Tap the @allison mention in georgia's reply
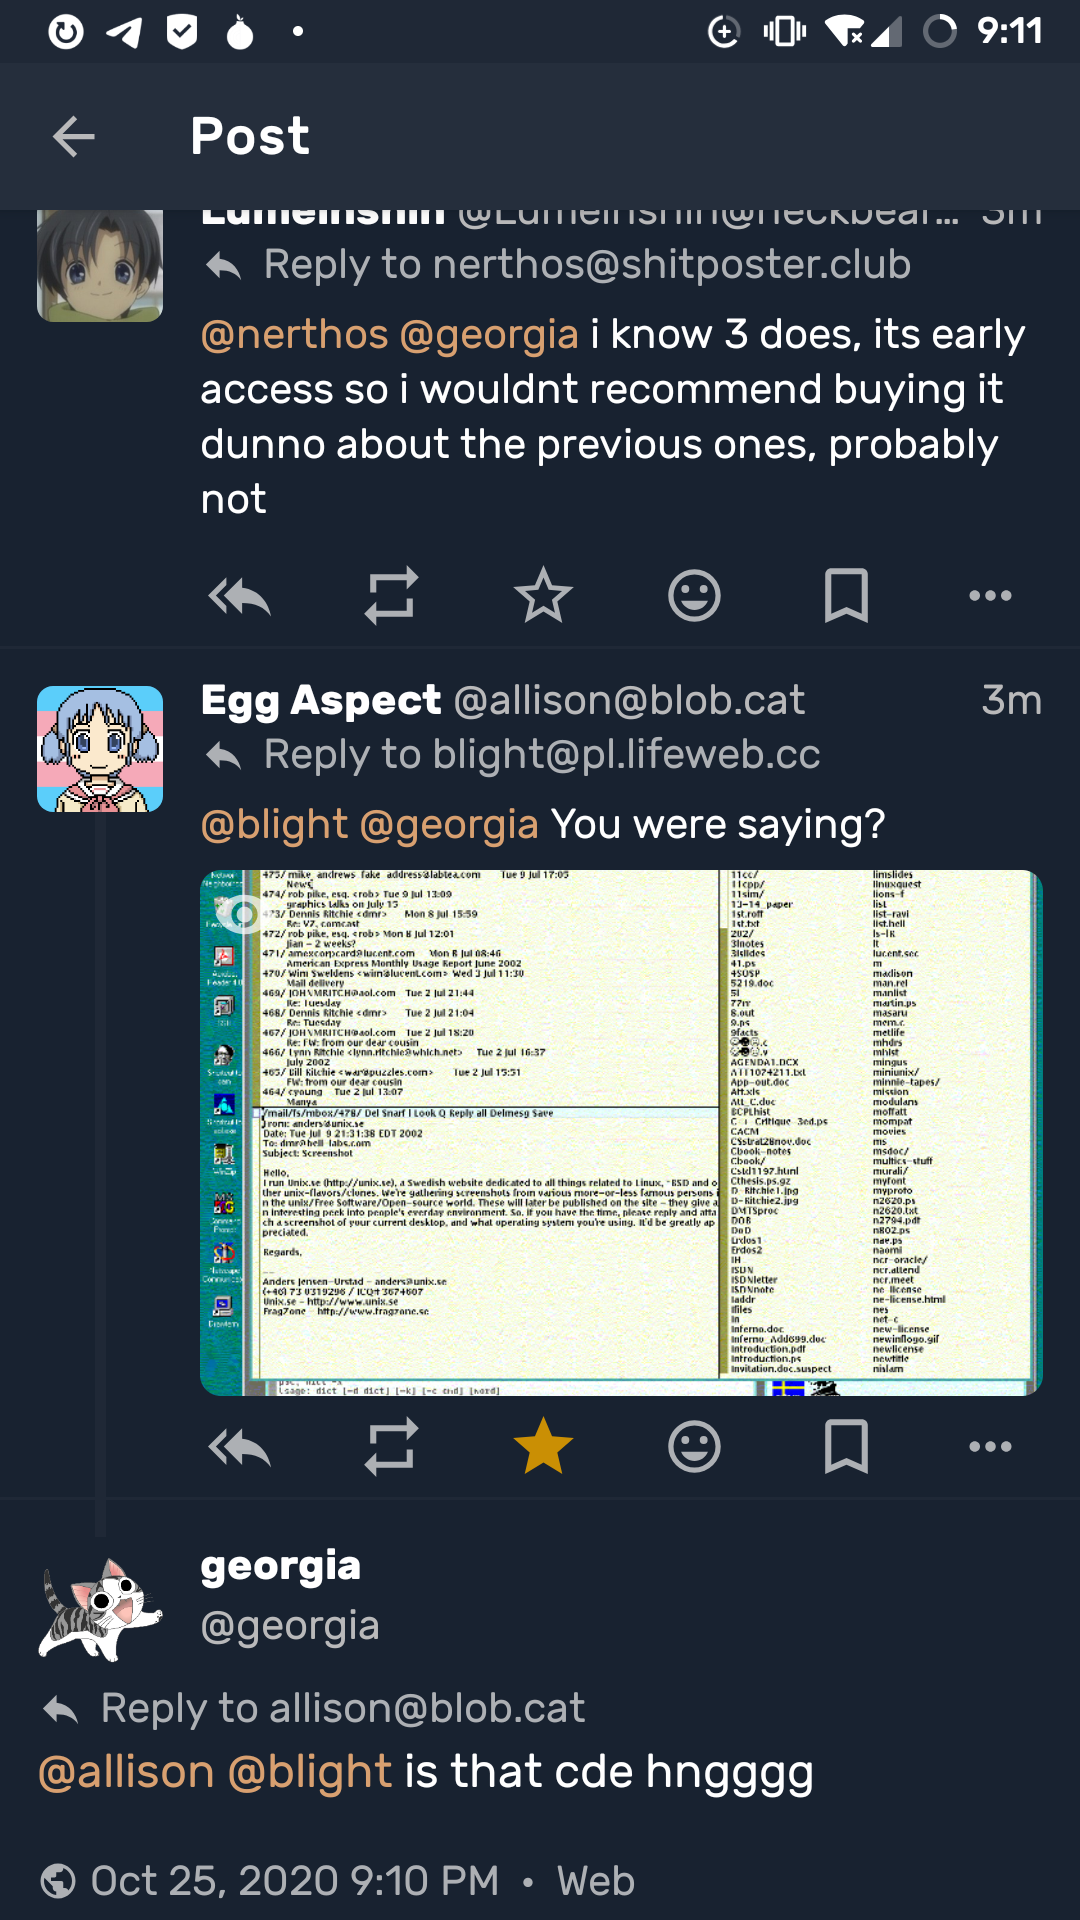The image size is (1080, 1920). click(126, 1772)
